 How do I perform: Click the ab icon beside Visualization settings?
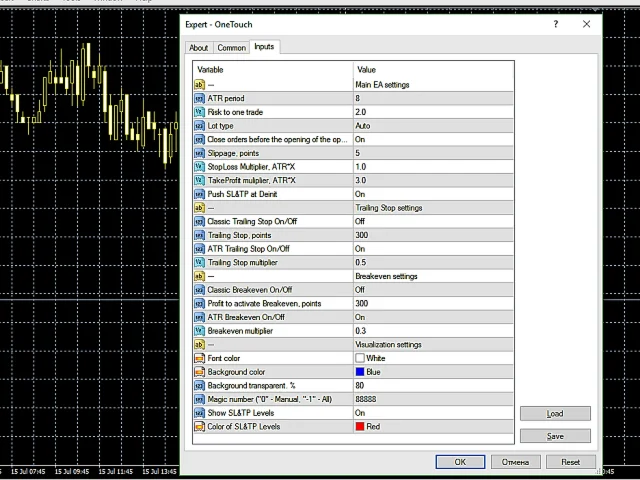pos(199,344)
